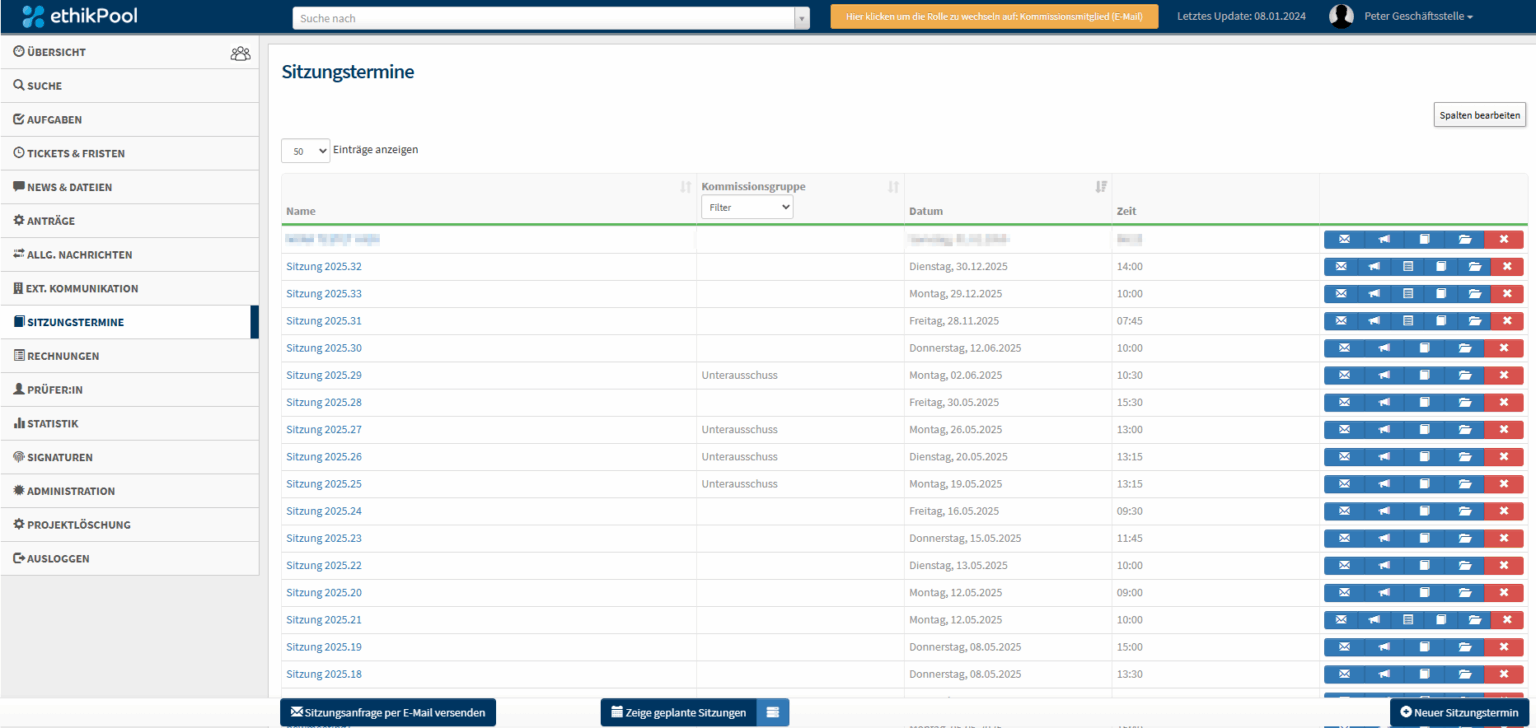Viewport: 1536px width, 728px height.
Task: Click the Neuer Sitzungstermin button
Action: click(1459, 712)
